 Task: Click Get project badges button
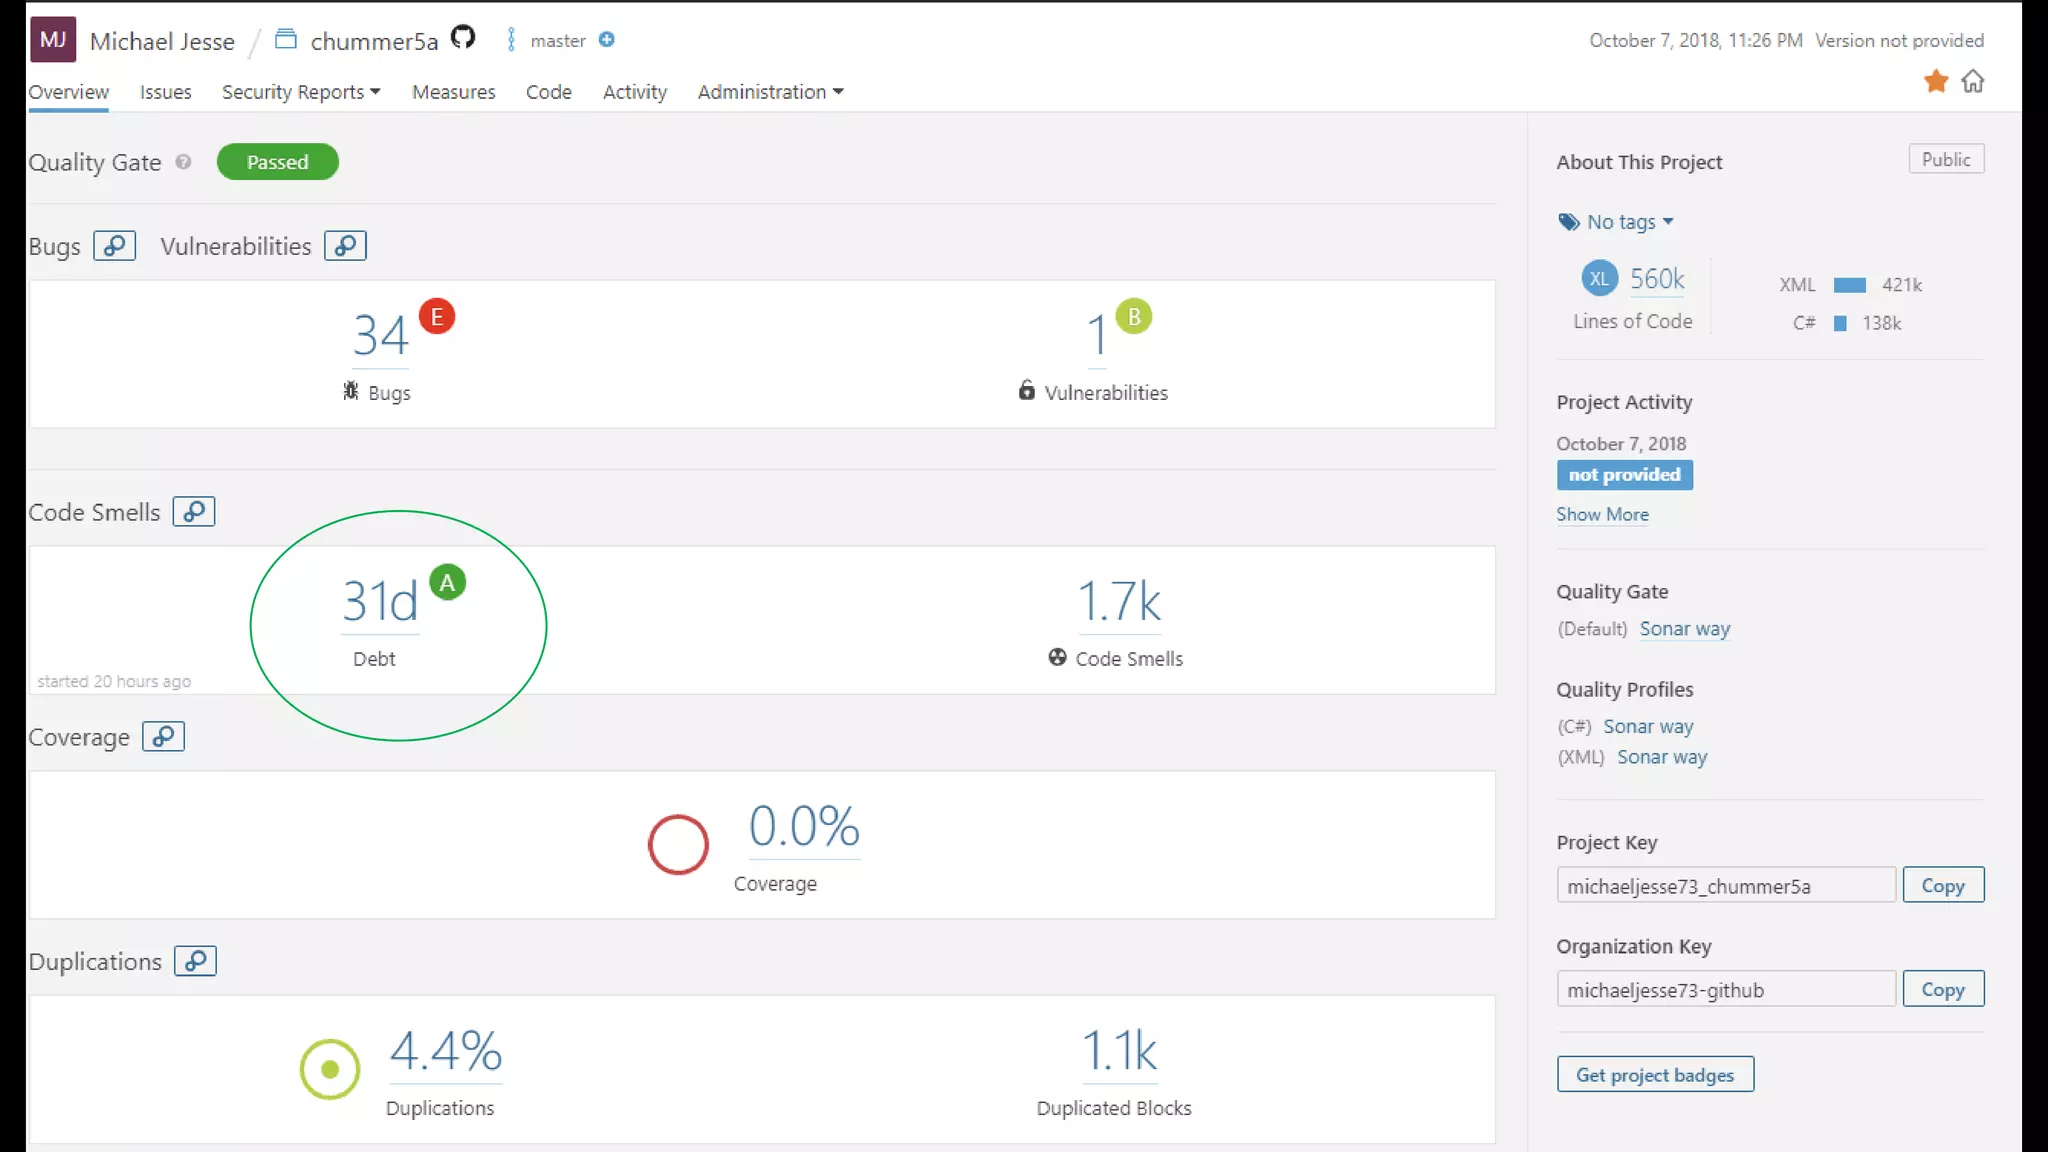[1655, 1075]
